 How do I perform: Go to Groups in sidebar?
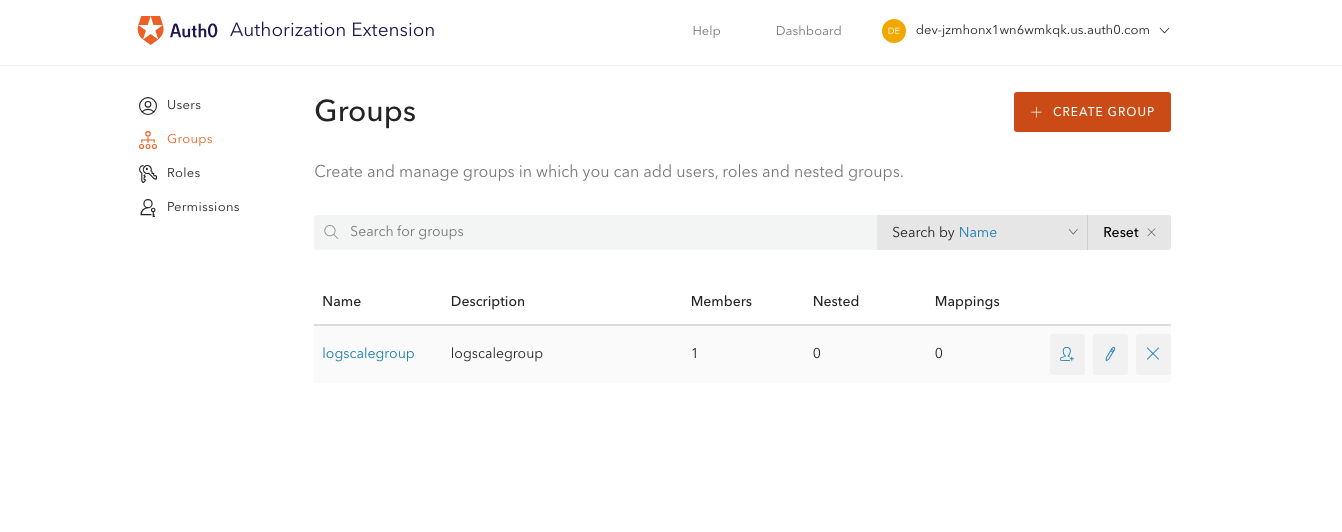(x=190, y=139)
